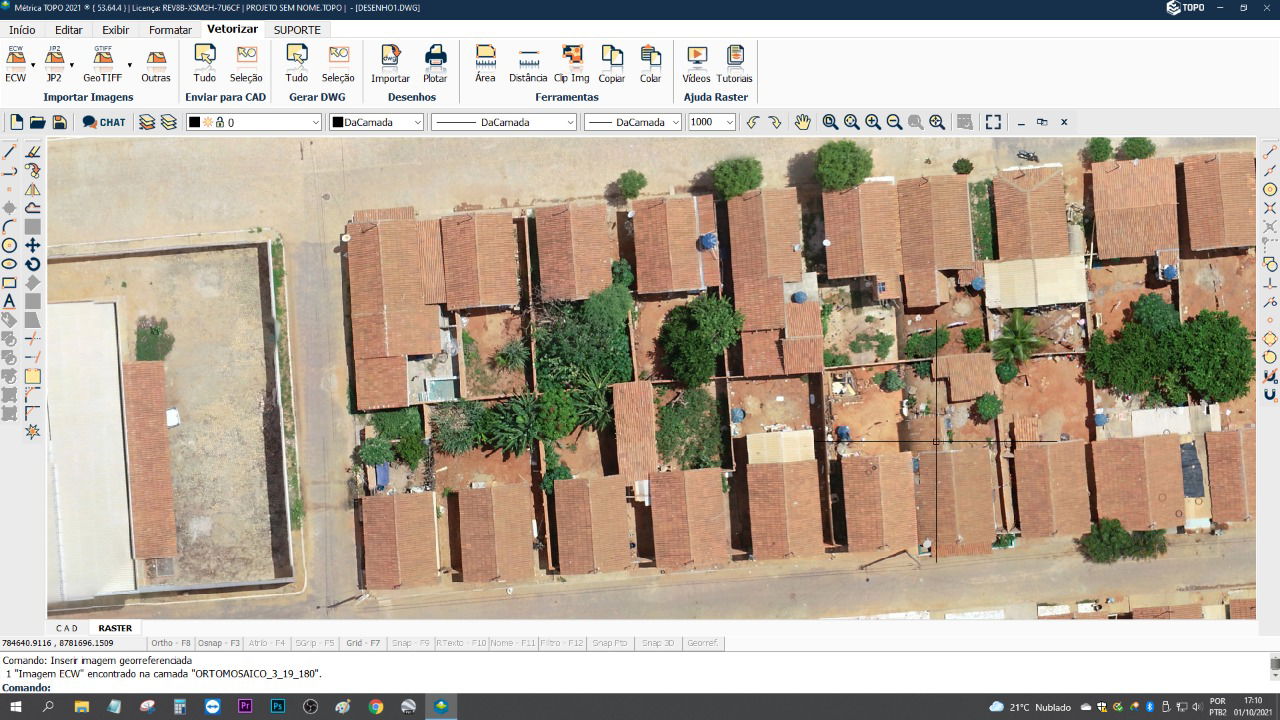Toggle Ortho - F8 mode
Image resolution: width=1280 pixels, height=720 pixels.
pos(170,643)
